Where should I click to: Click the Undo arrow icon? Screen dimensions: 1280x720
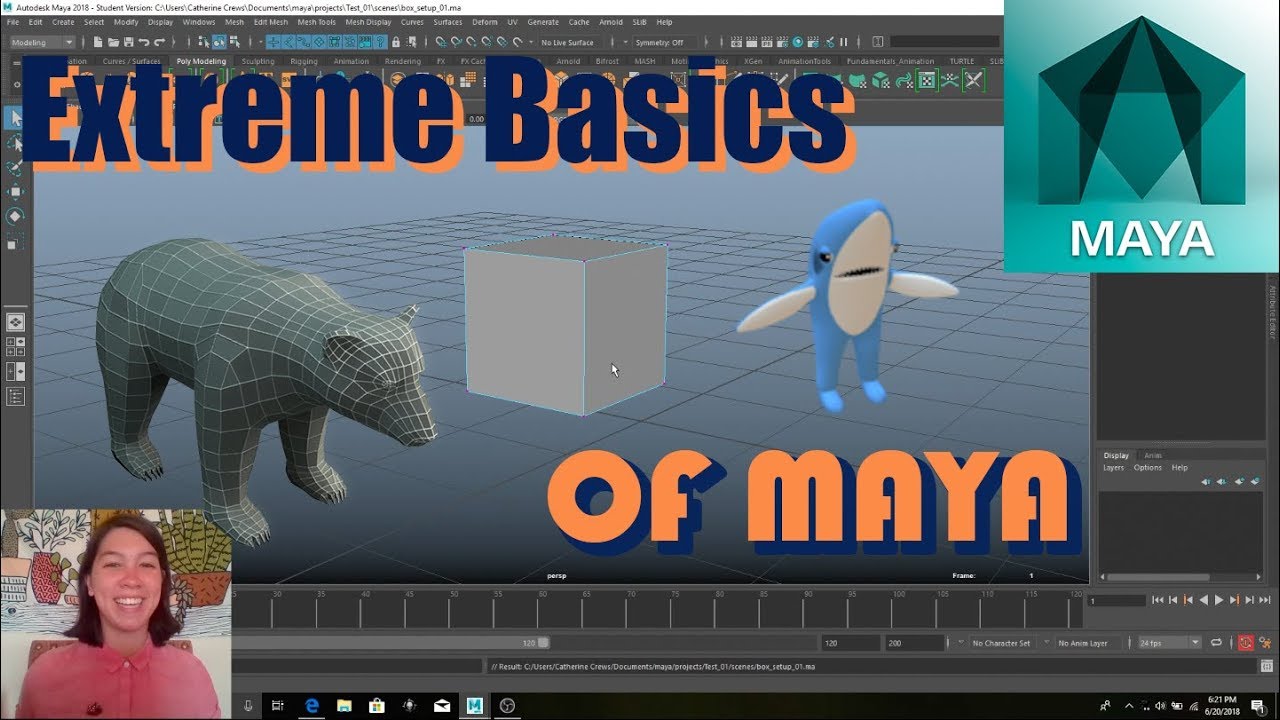coord(144,42)
